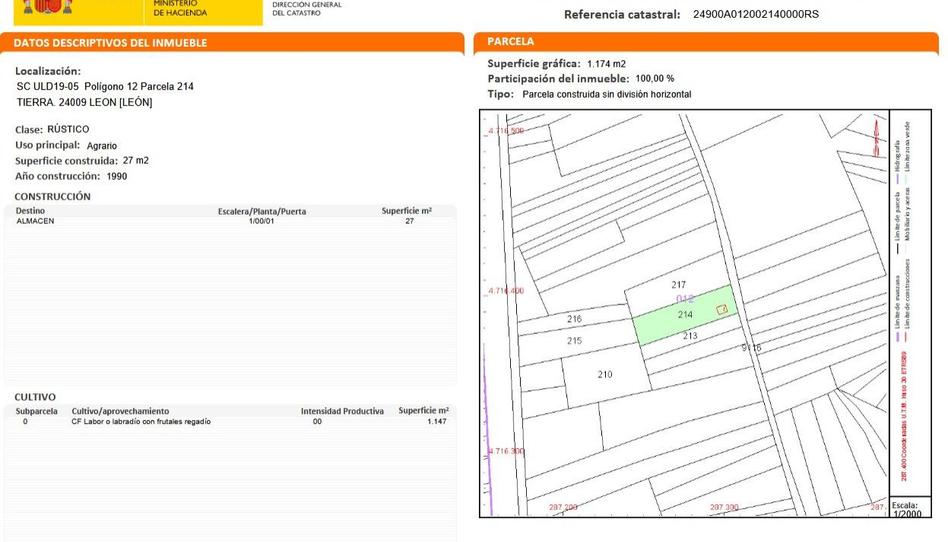Click parcel 217 on the map
The image size is (948, 542).
pos(678,286)
